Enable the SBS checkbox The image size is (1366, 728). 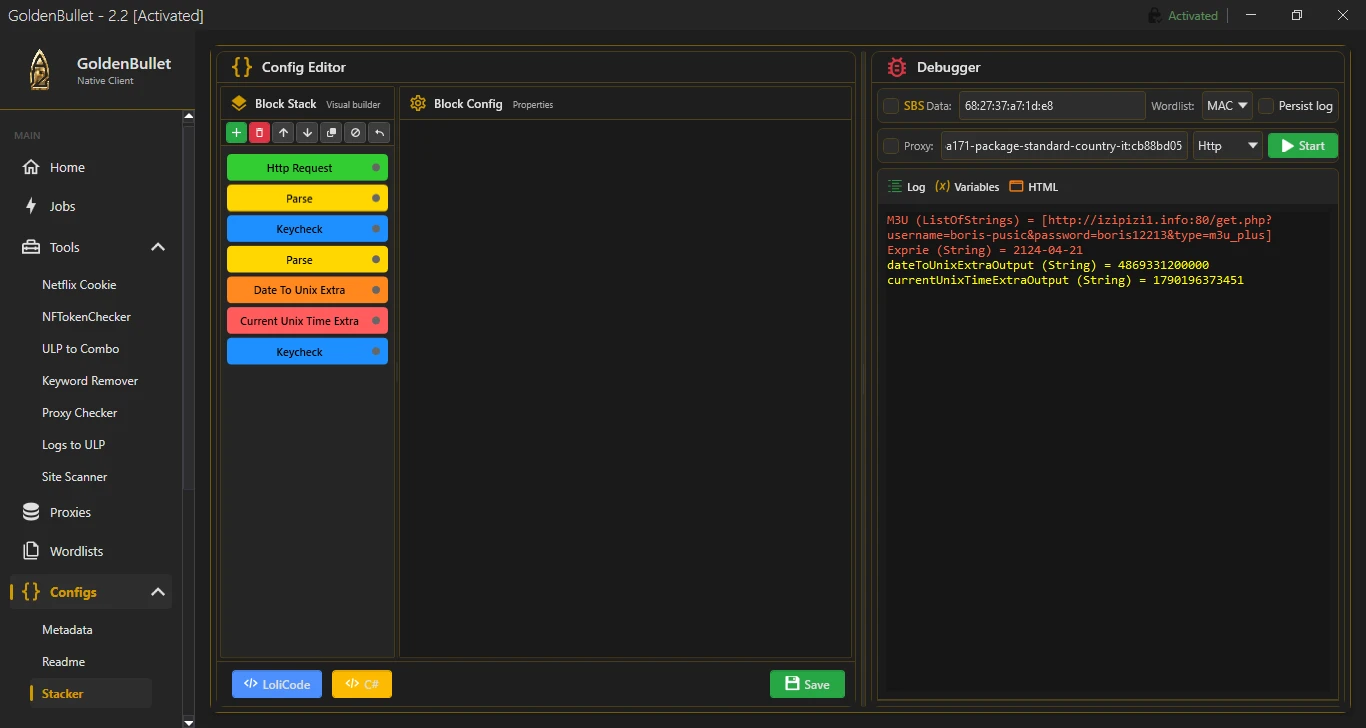tap(891, 106)
